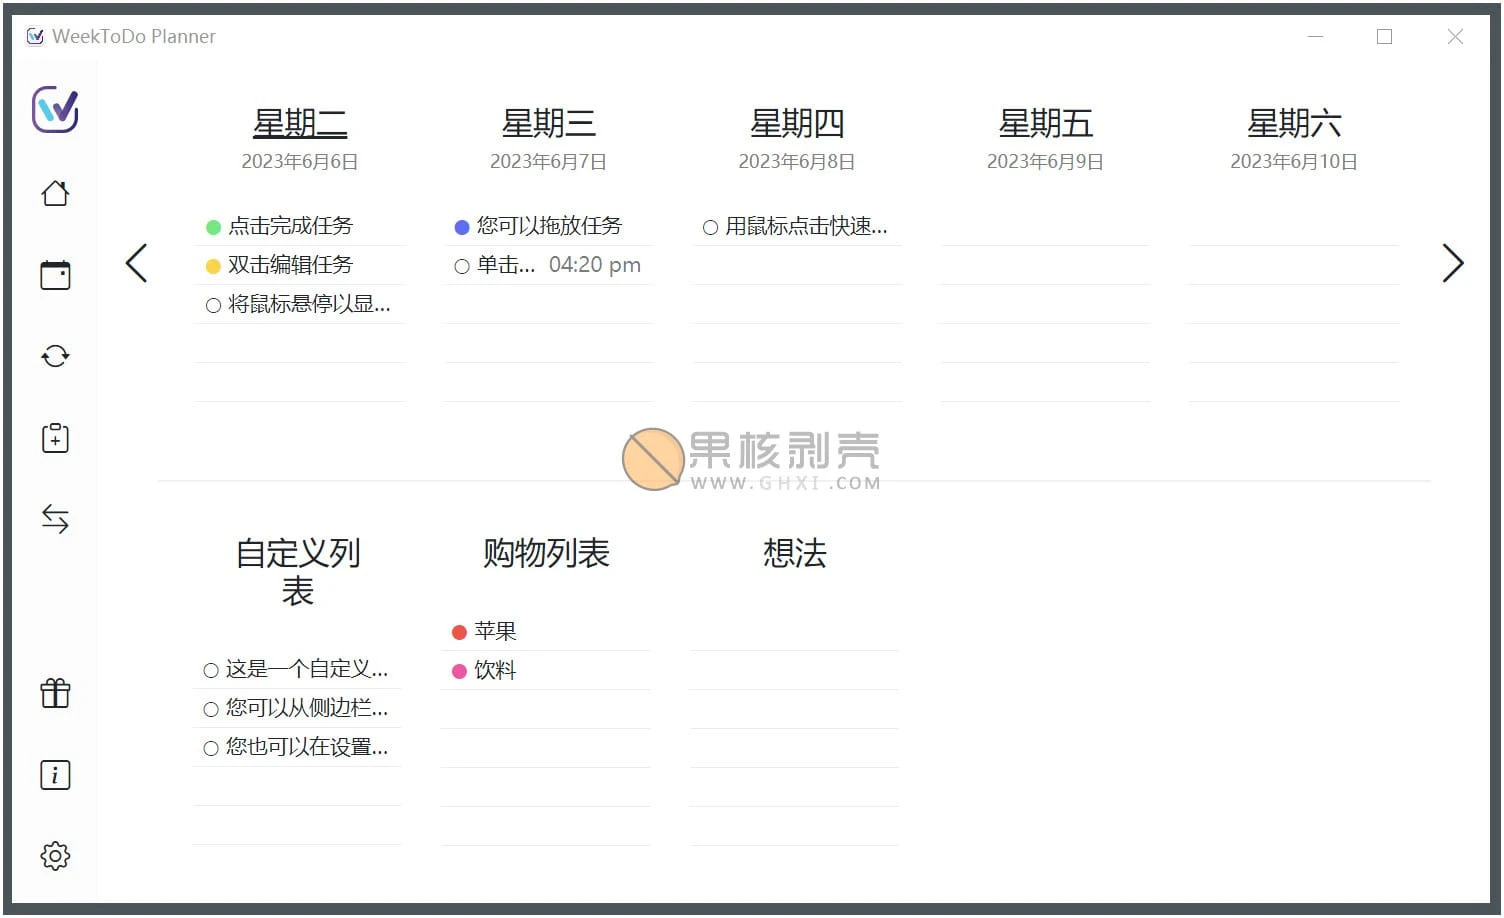Open app info with the info icon

pyautogui.click(x=55, y=773)
